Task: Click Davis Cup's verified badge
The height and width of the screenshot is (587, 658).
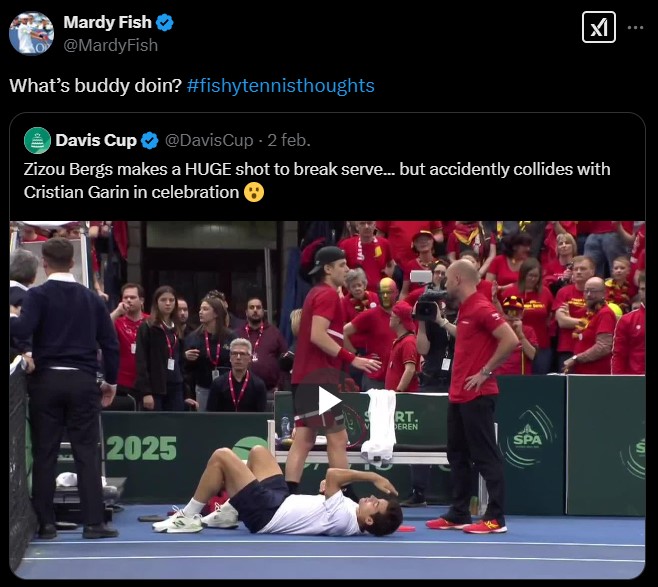Action: click(149, 141)
